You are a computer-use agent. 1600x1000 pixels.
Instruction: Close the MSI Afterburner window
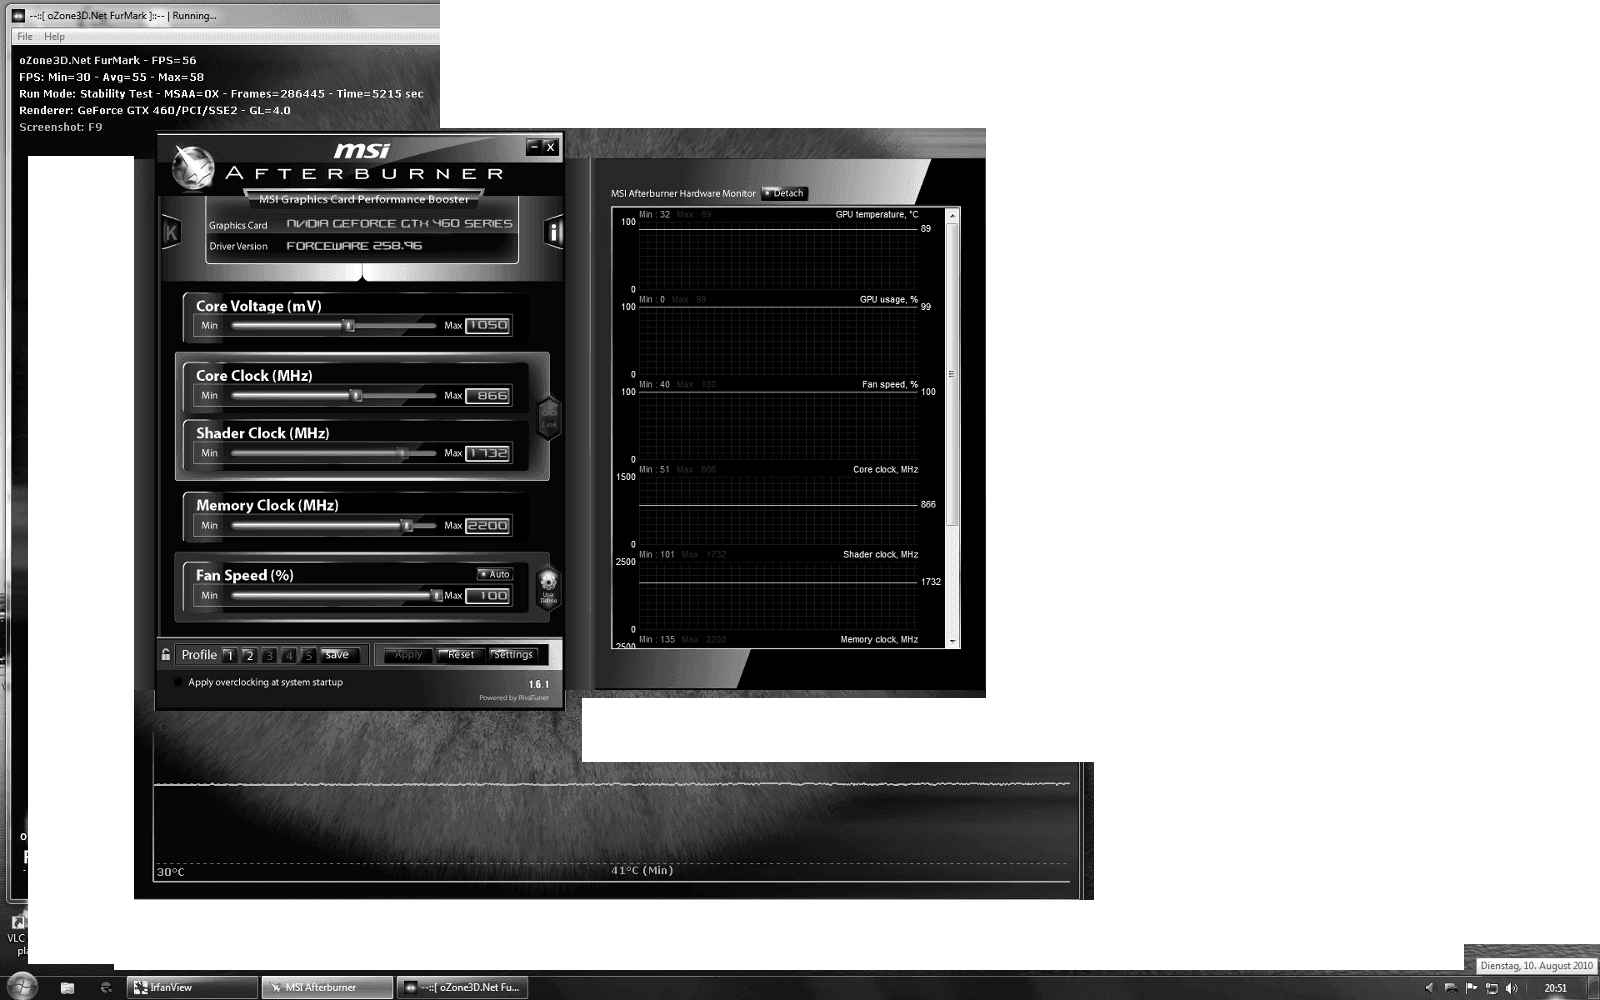pos(550,147)
